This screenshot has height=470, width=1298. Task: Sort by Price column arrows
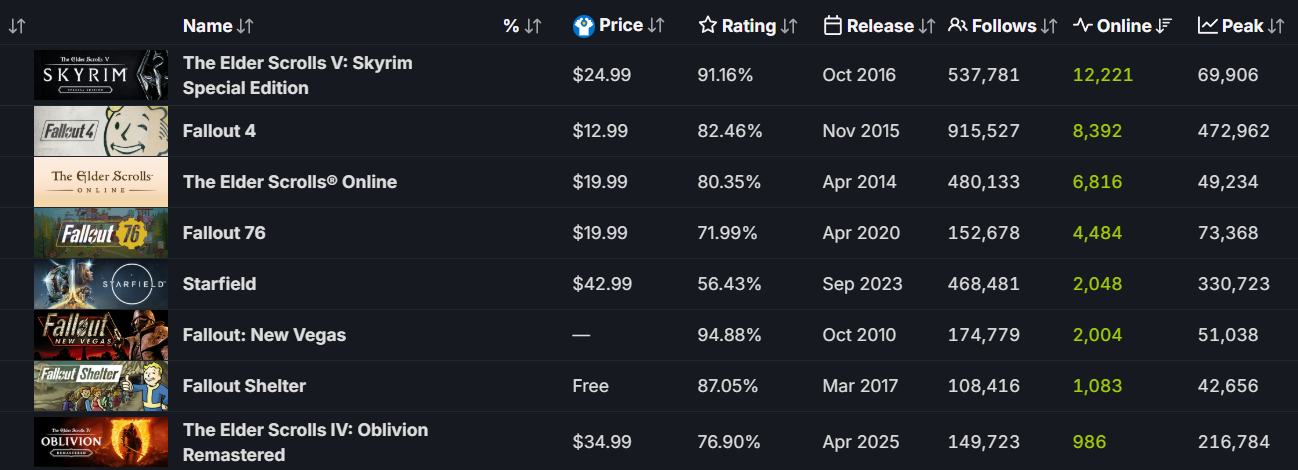coord(656,26)
